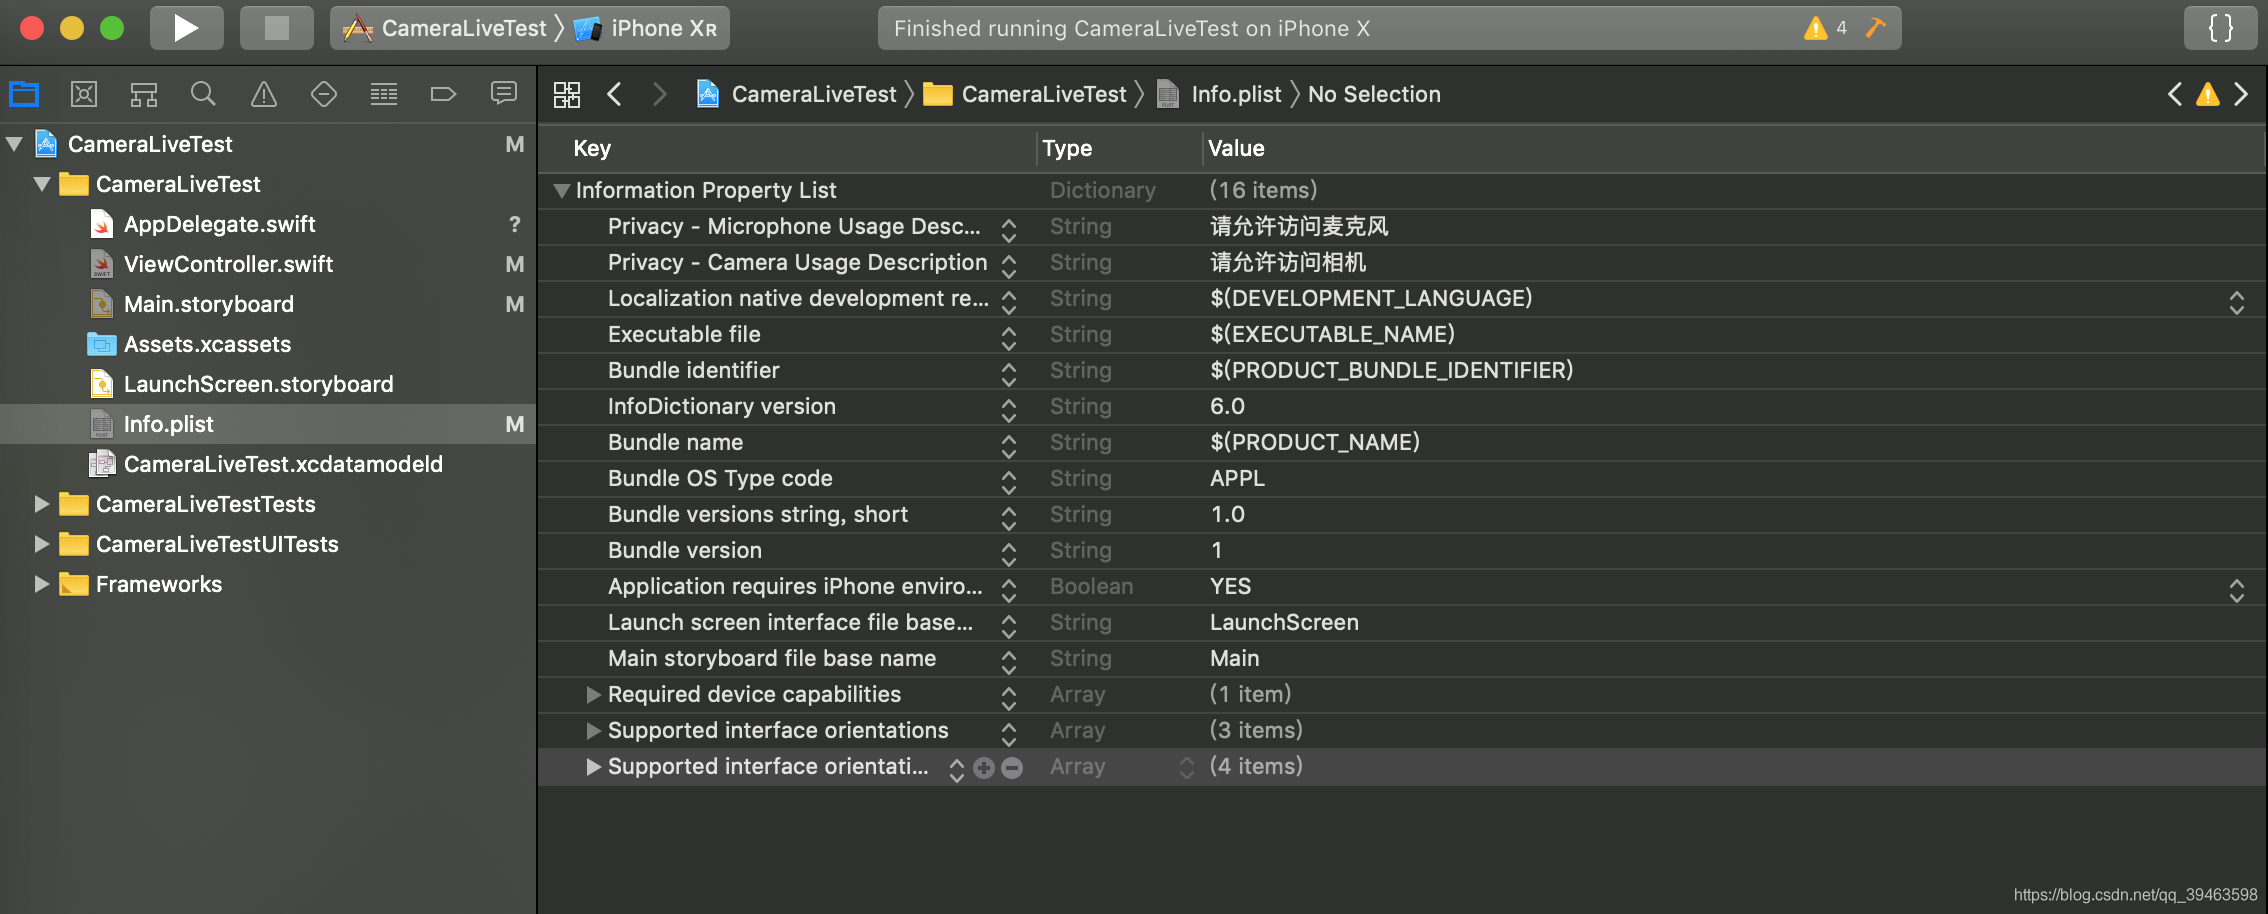Click the LaunchScreen value cell
2268x914 pixels.
(1284, 622)
